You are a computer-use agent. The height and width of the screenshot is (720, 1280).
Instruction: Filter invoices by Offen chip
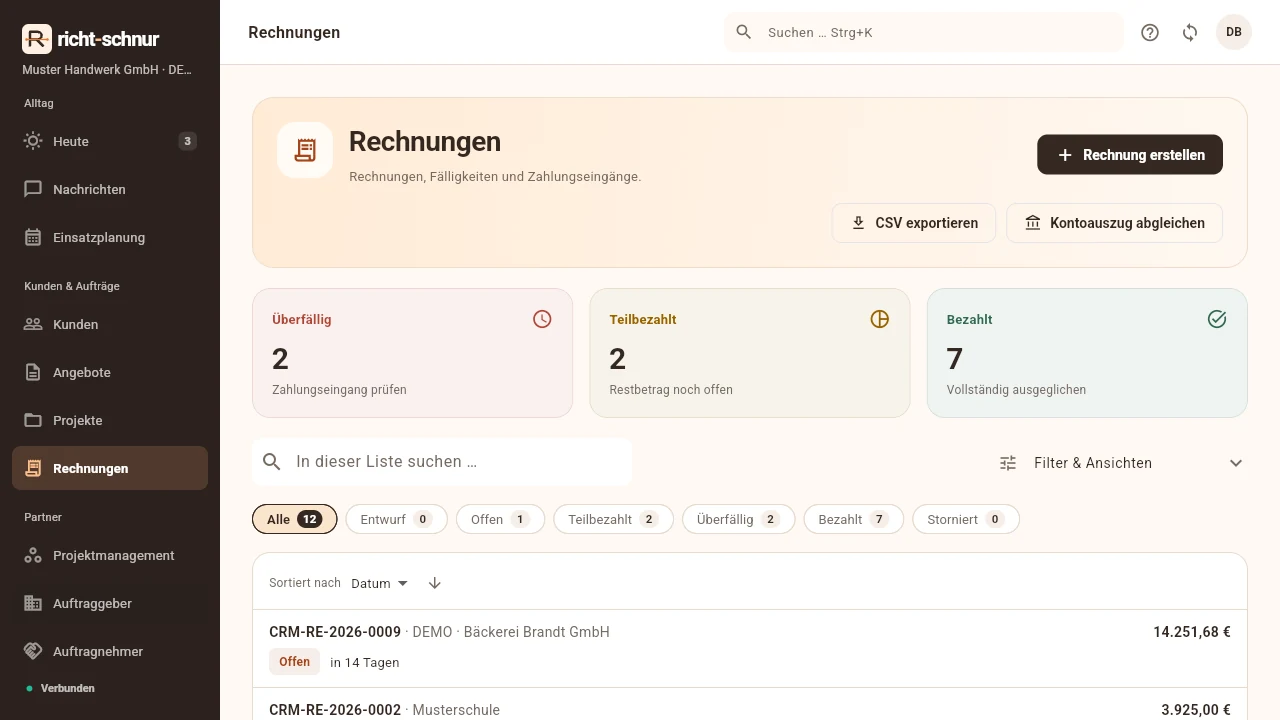500,519
